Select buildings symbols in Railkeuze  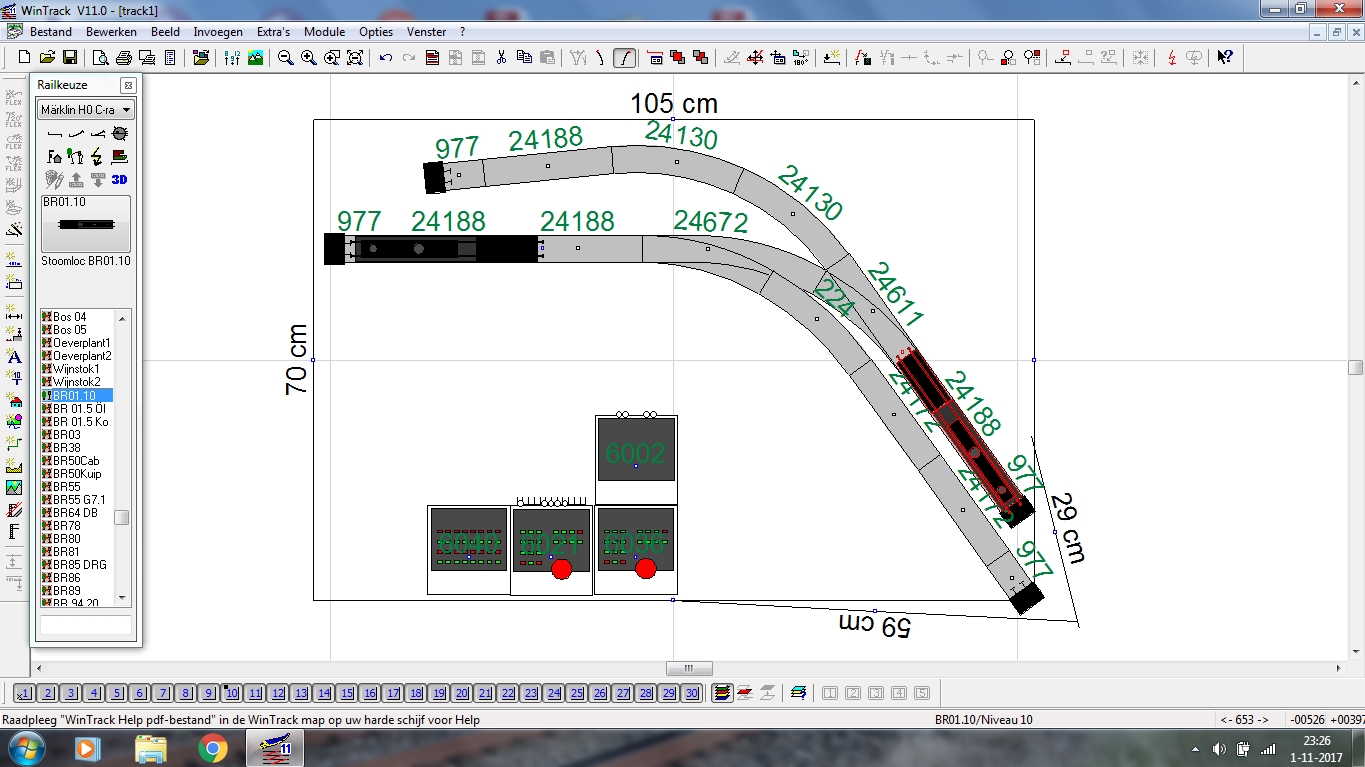55,156
